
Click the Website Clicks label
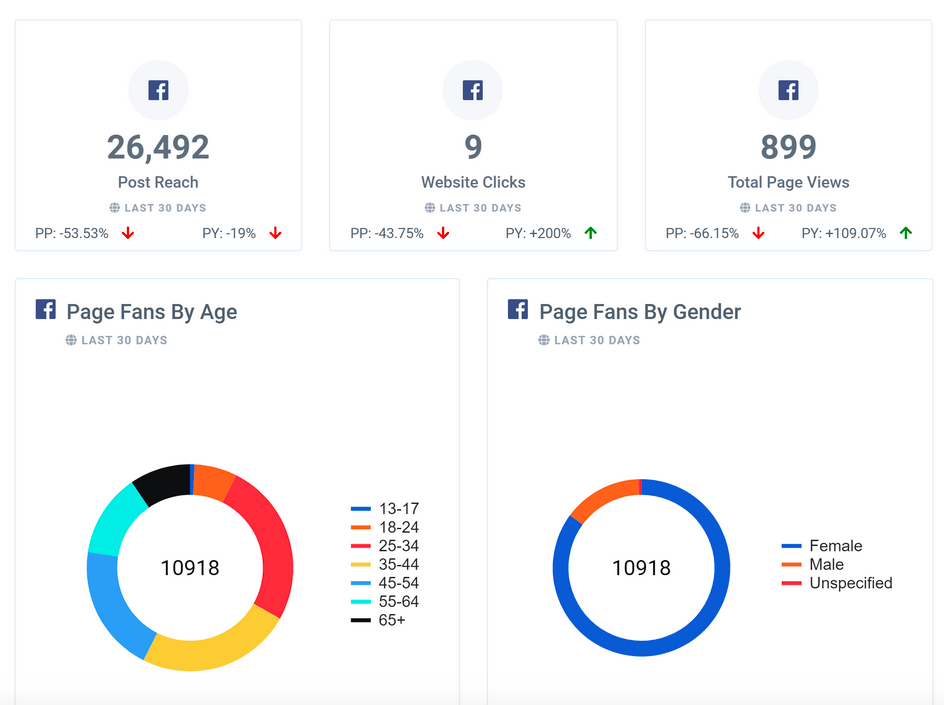473,182
